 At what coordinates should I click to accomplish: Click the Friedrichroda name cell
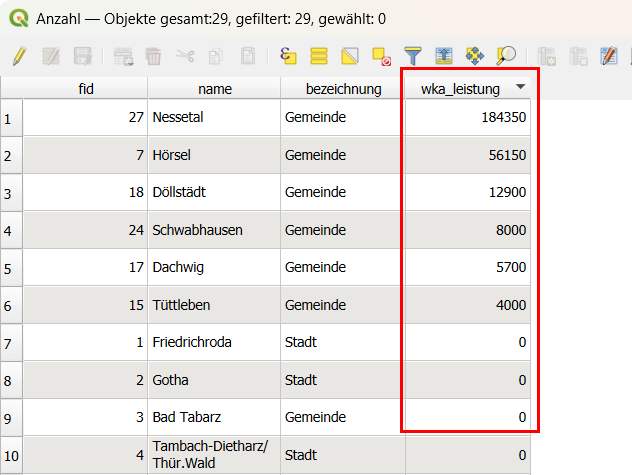214,342
